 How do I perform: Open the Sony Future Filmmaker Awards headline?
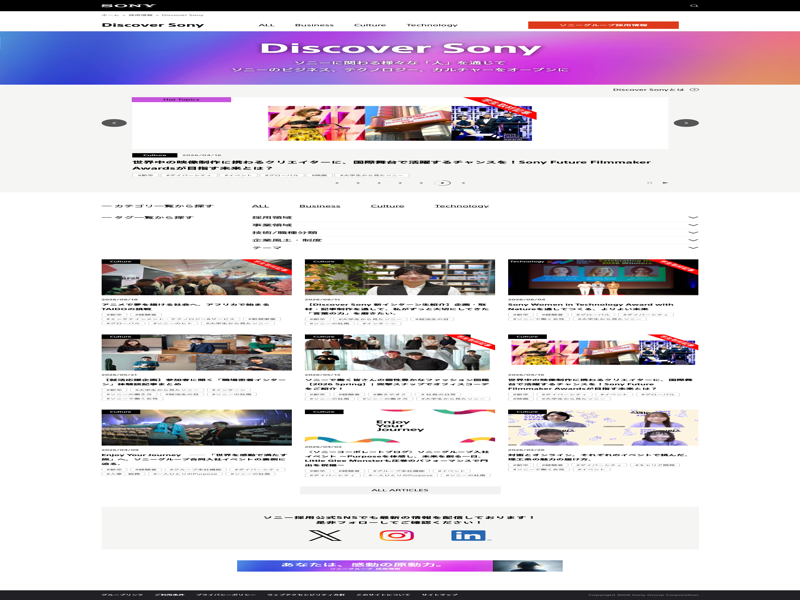click(x=391, y=165)
